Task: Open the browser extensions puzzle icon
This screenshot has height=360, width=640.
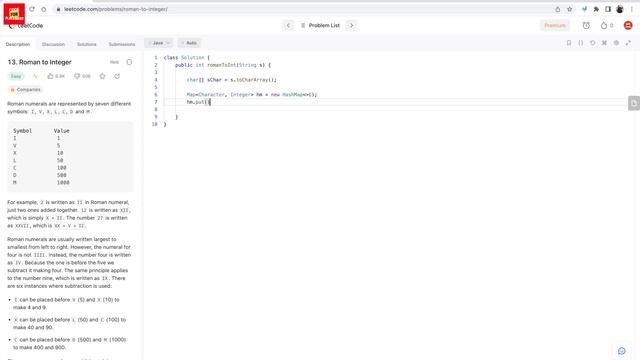Action: click(596, 9)
